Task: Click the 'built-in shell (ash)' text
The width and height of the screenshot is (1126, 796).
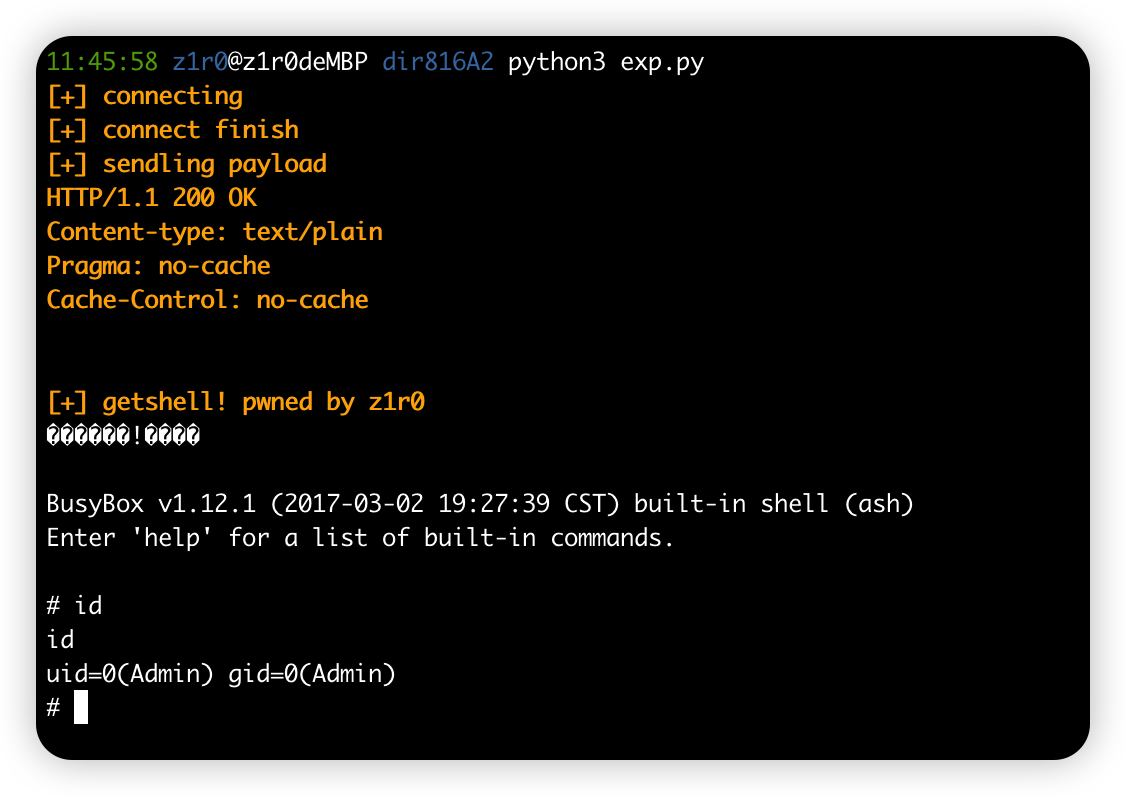Action: coord(773,504)
